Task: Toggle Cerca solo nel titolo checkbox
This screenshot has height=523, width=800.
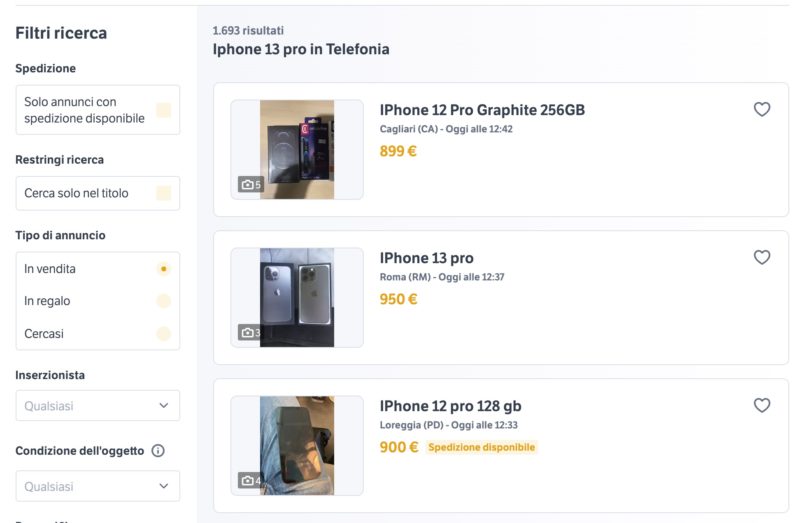Action: [x=163, y=193]
